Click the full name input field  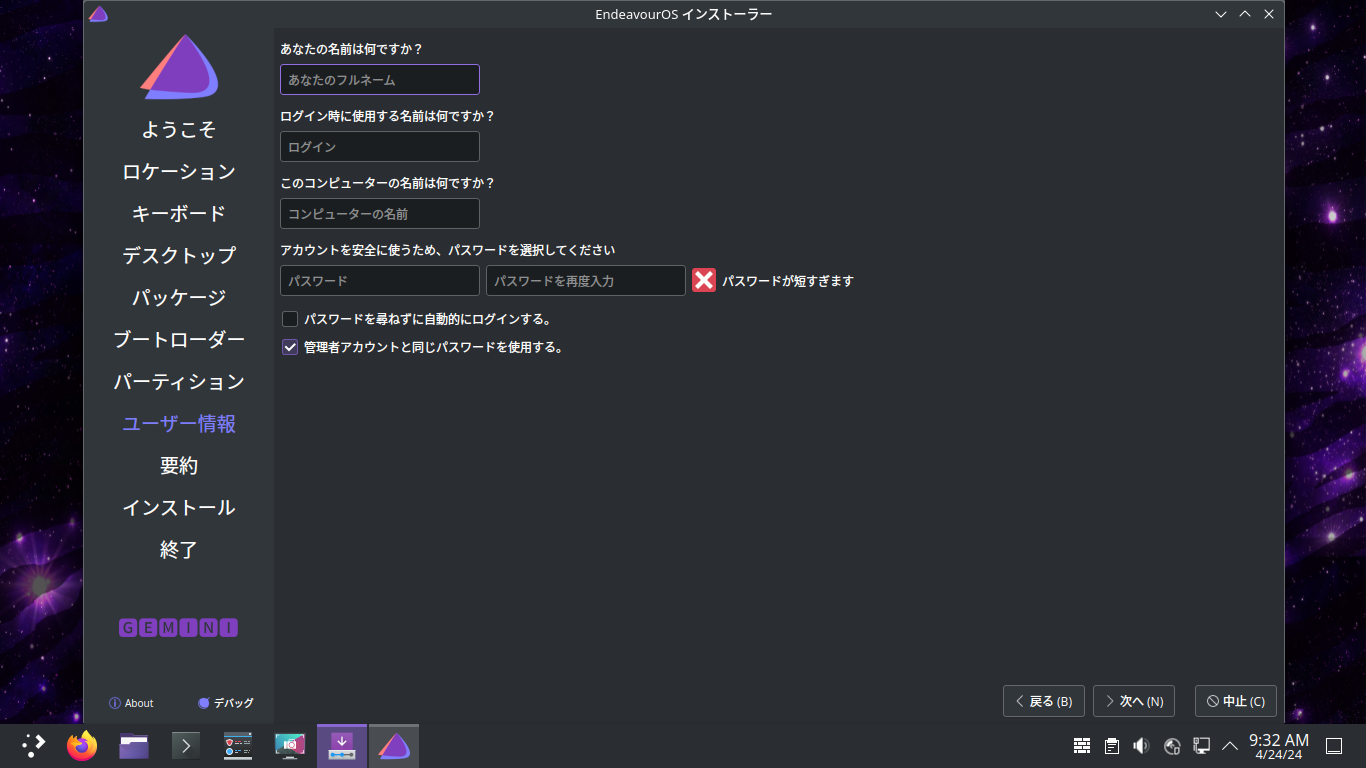click(x=380, y=79)
